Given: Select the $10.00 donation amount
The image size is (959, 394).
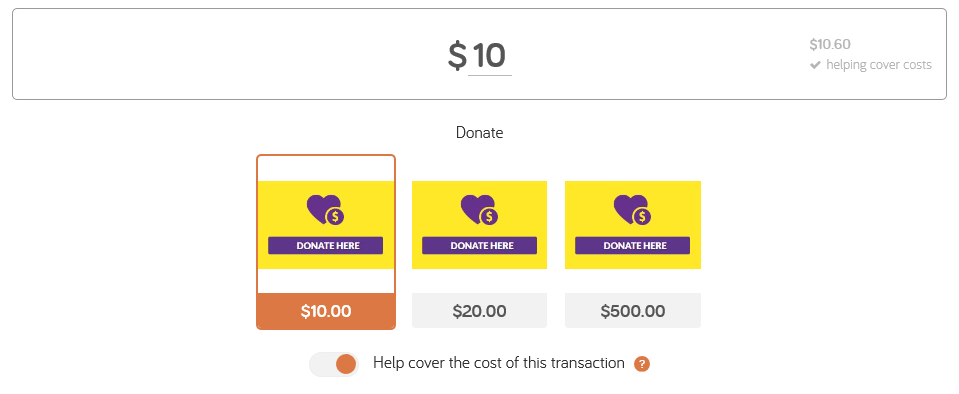Looking at the screenshot, I should pos(326,311).
